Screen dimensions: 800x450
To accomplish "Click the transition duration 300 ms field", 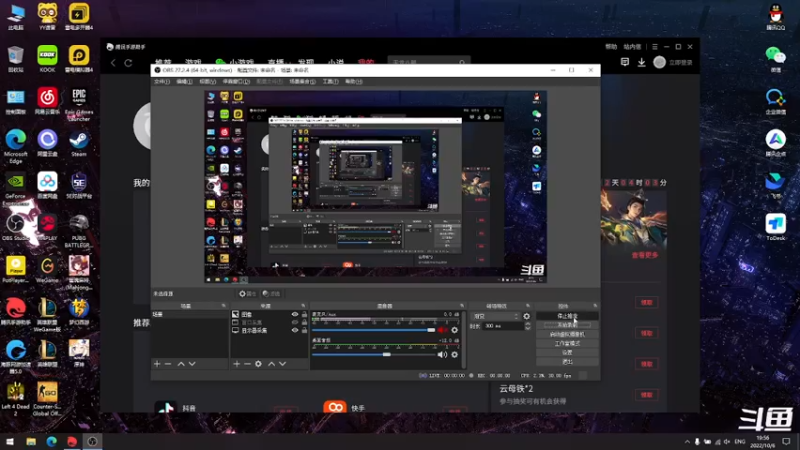I will (x=503, y=326).
